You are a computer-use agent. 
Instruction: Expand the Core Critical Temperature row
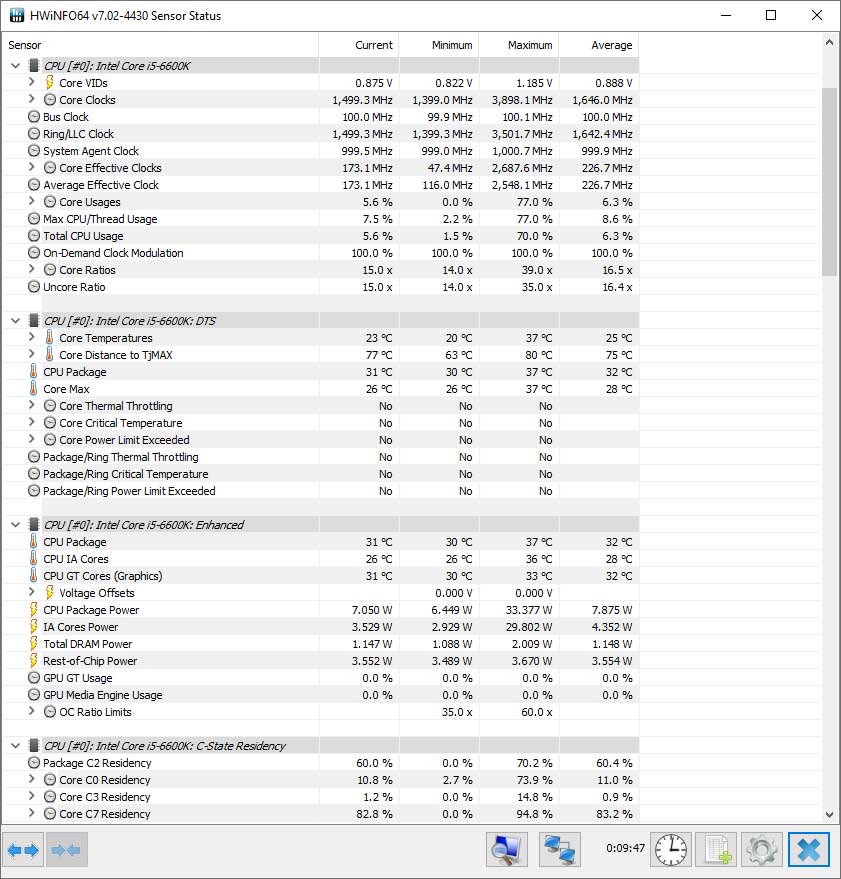(x=31, y=422)
